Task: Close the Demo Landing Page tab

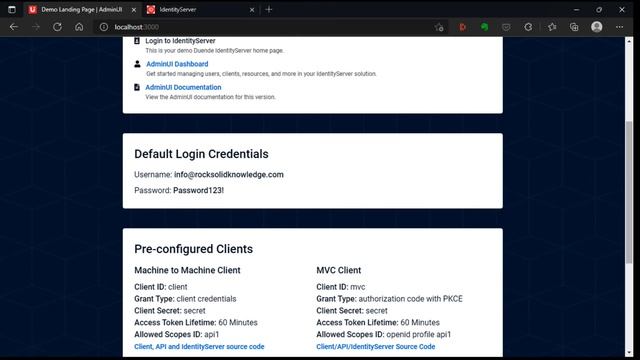Action: point(133,10)
